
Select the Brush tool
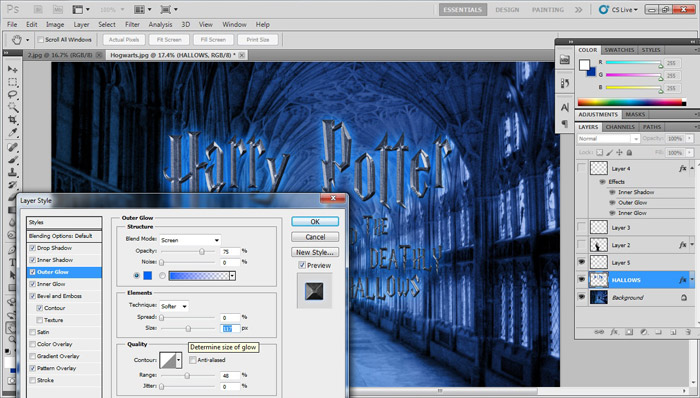pos(12,160)
